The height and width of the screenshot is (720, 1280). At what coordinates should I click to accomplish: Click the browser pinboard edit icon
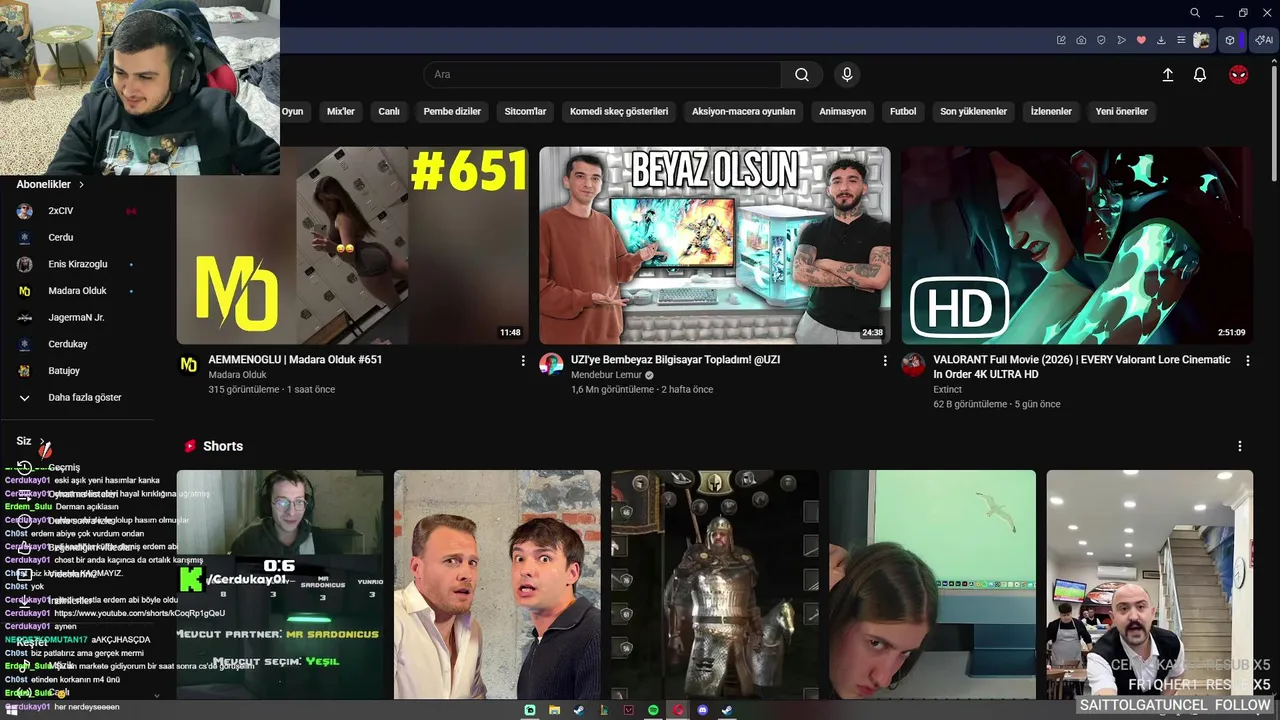pyautogui.click(x=1061, y=40)
